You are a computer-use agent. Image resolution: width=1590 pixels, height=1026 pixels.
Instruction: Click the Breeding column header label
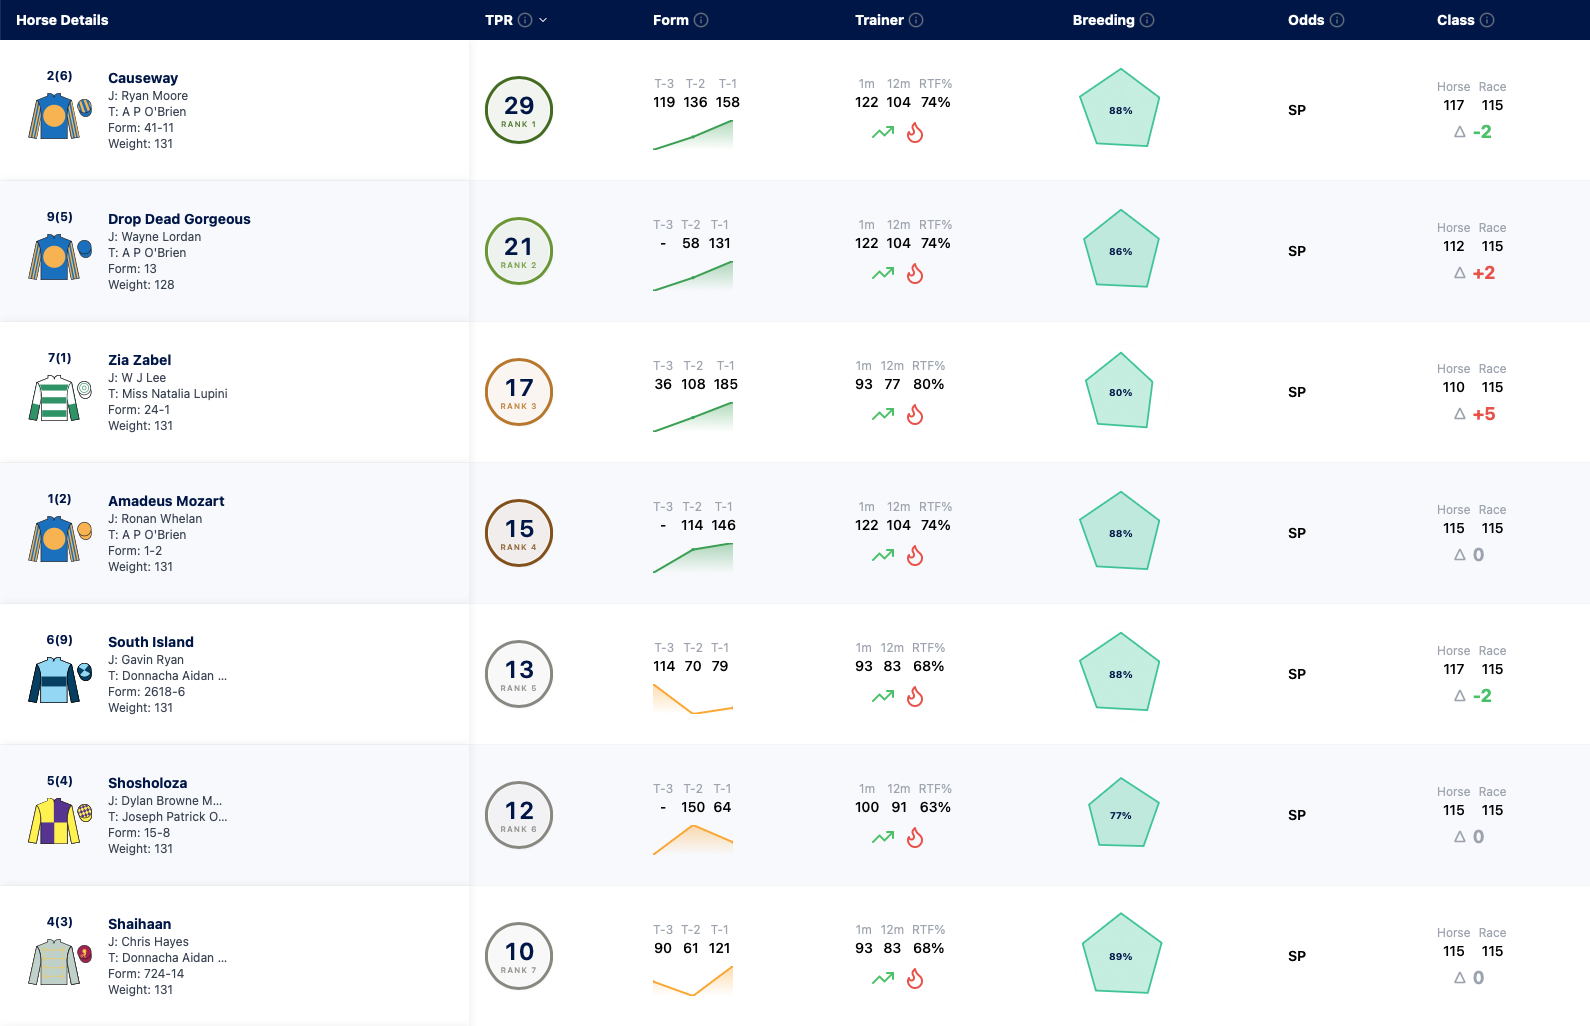1103,20
